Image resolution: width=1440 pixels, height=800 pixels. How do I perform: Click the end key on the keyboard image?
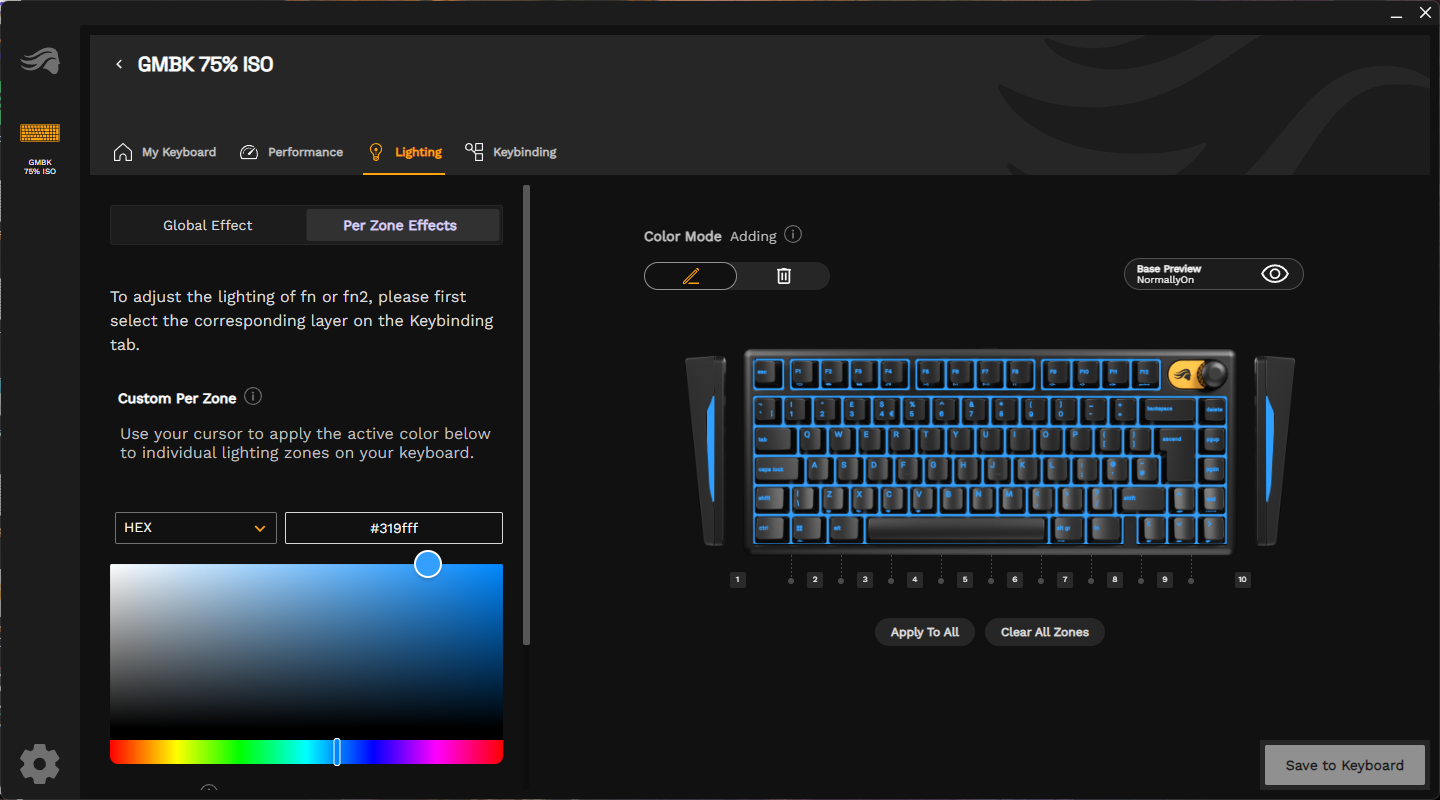click(1212, 498)
